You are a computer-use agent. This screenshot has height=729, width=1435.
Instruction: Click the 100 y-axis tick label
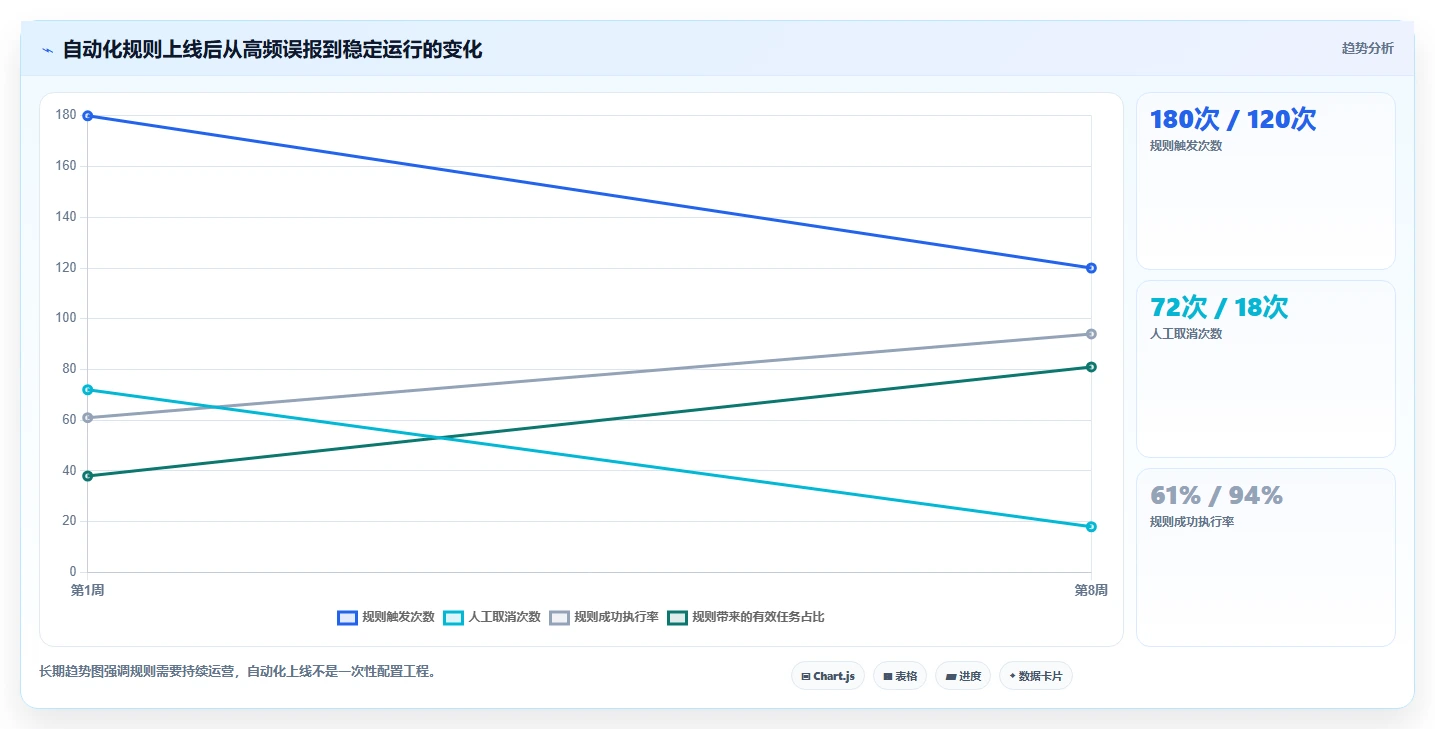66,319
